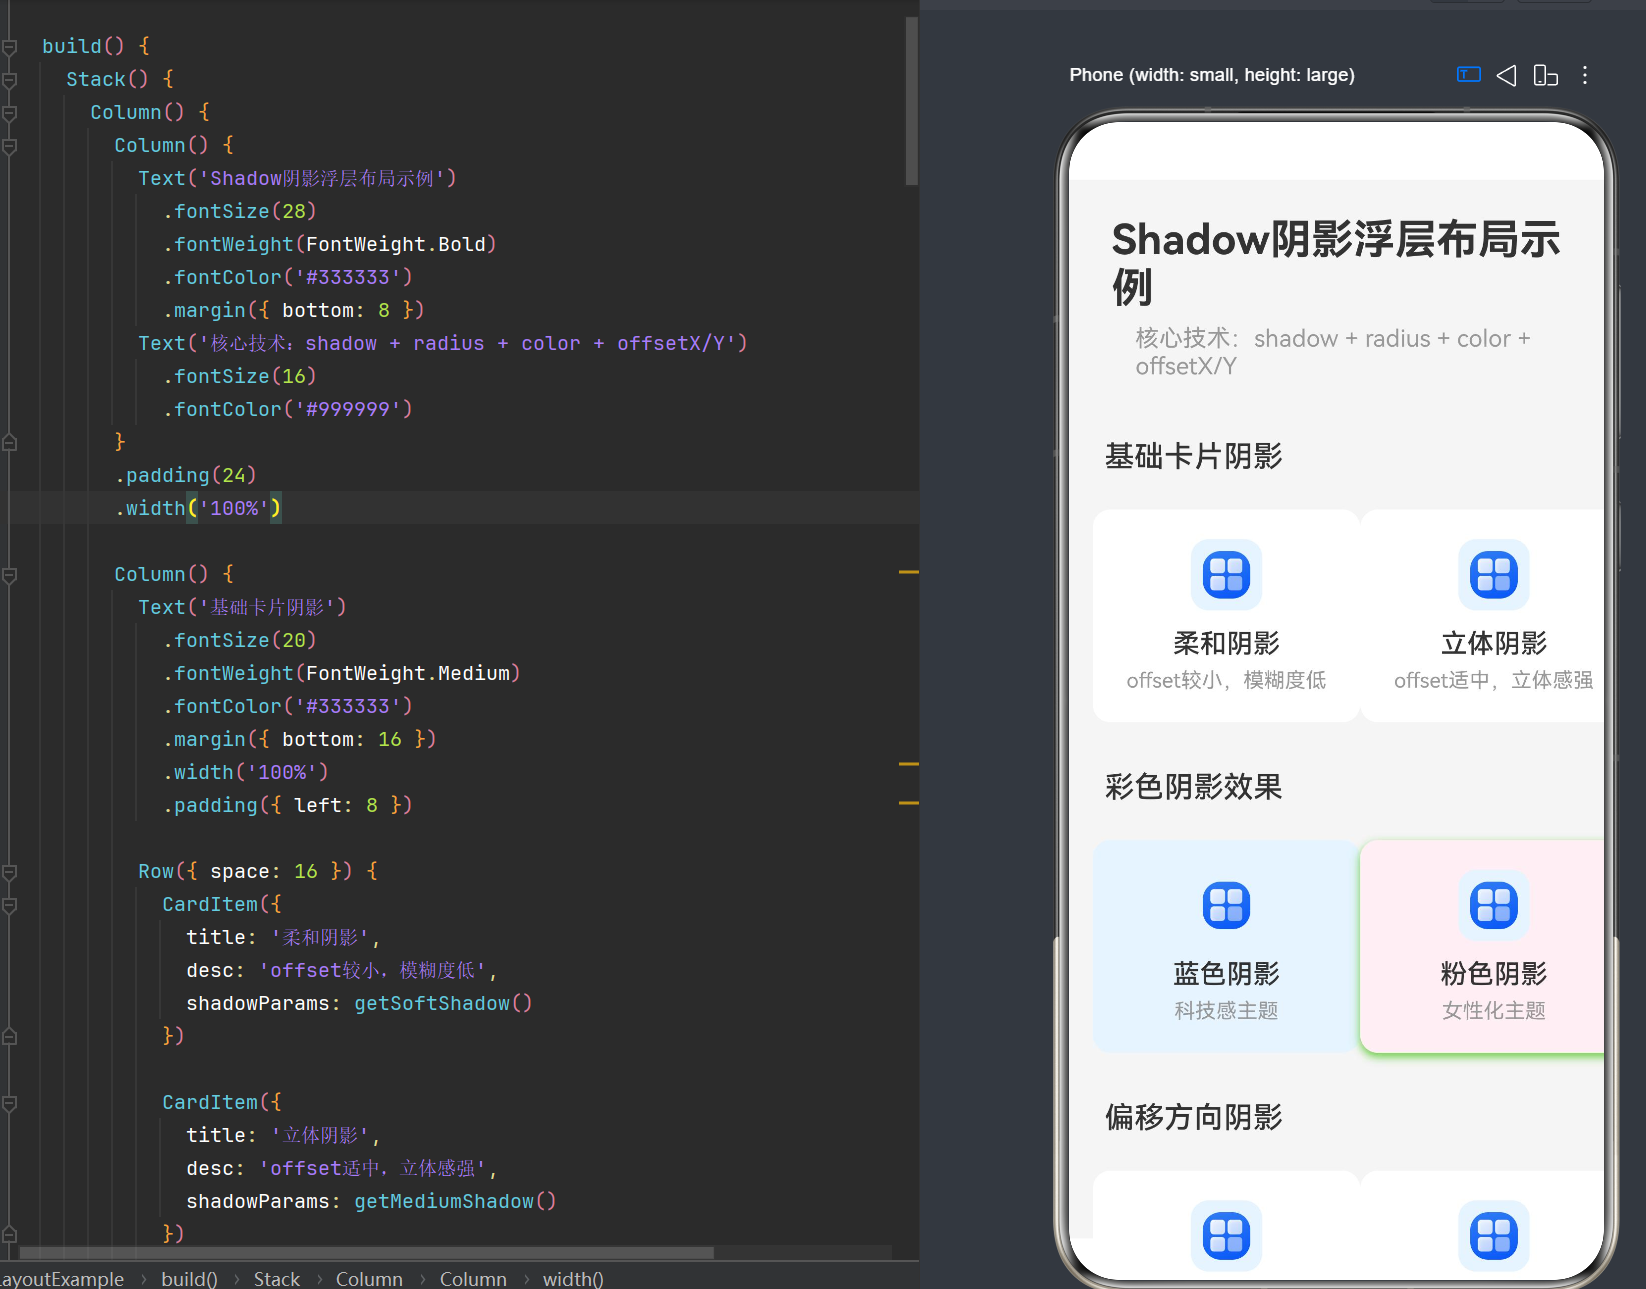Jump to warning stripe beside .width('100%') line
1646x1289 pixels.
pyautogui.click(x=908, y=764)
